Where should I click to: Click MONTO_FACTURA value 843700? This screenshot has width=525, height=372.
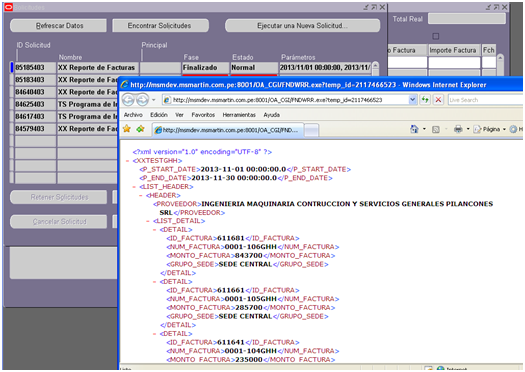click(249, 256)
